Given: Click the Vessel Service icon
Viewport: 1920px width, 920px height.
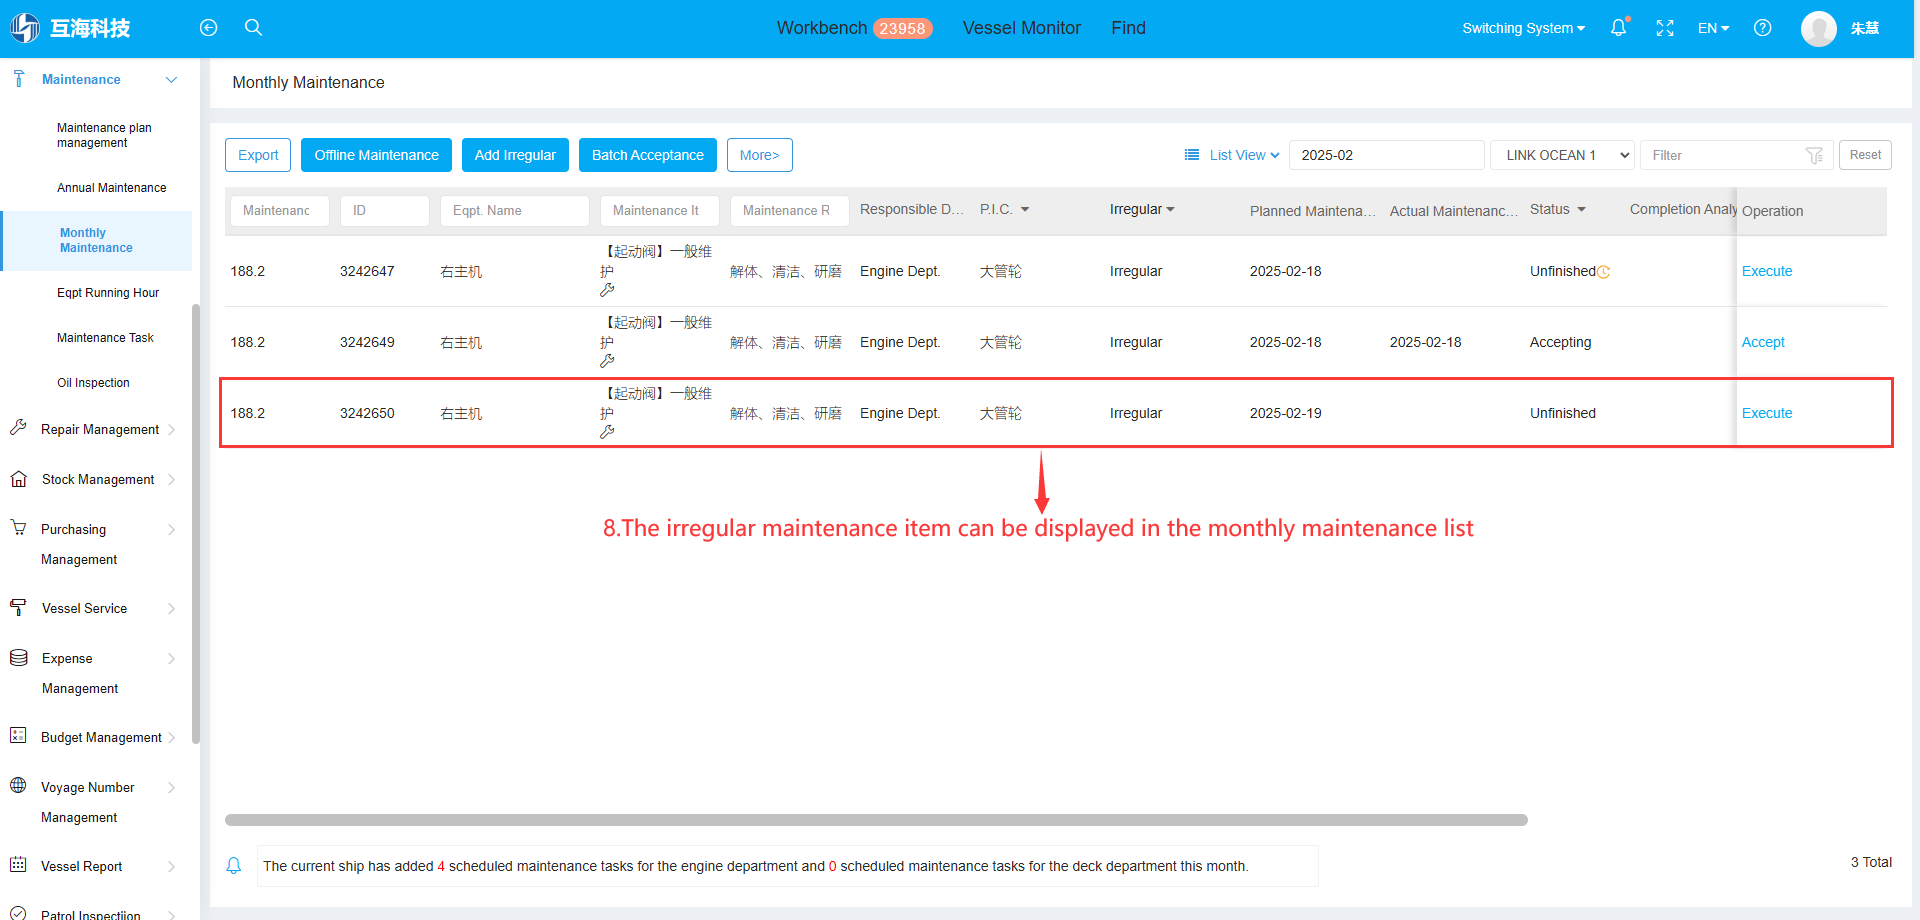Looking at the screenshot, I should [x=18, y=607].
